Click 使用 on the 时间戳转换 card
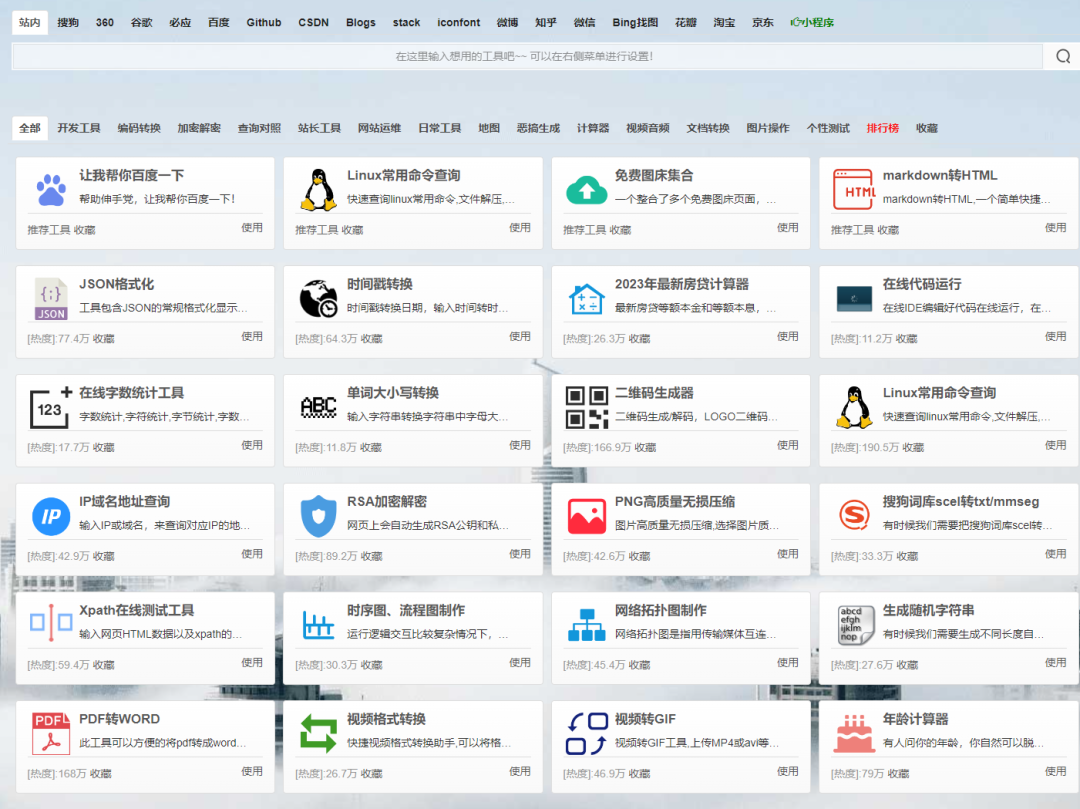Viewport: 1080px width, 809px height. click(520, 336)
